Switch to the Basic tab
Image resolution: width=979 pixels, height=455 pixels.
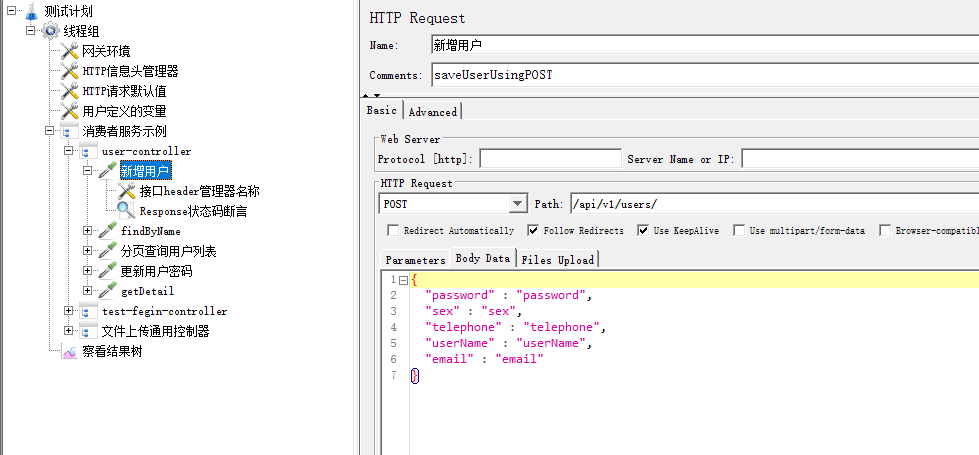(x=381, y=110)
